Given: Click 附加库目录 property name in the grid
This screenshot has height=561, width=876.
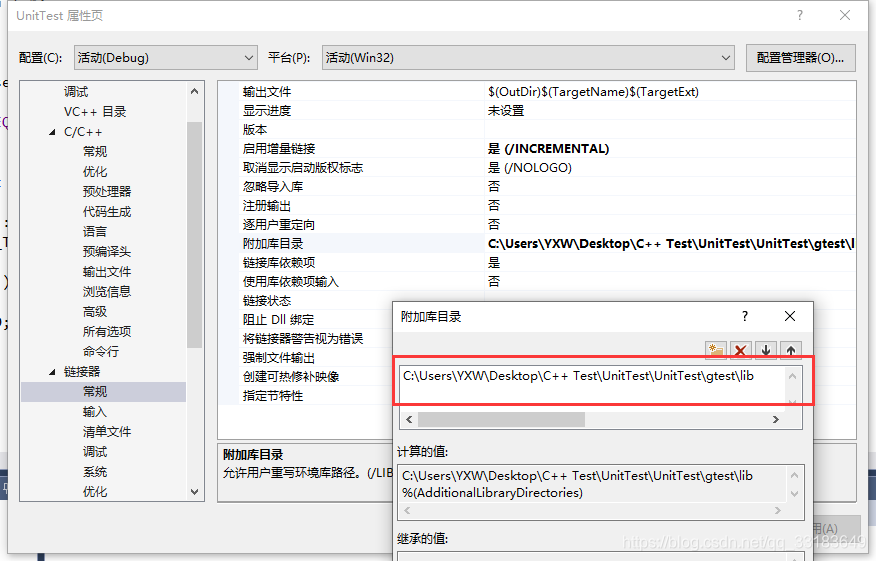Looking at the screenshot, I should click(x=273, y=244).
